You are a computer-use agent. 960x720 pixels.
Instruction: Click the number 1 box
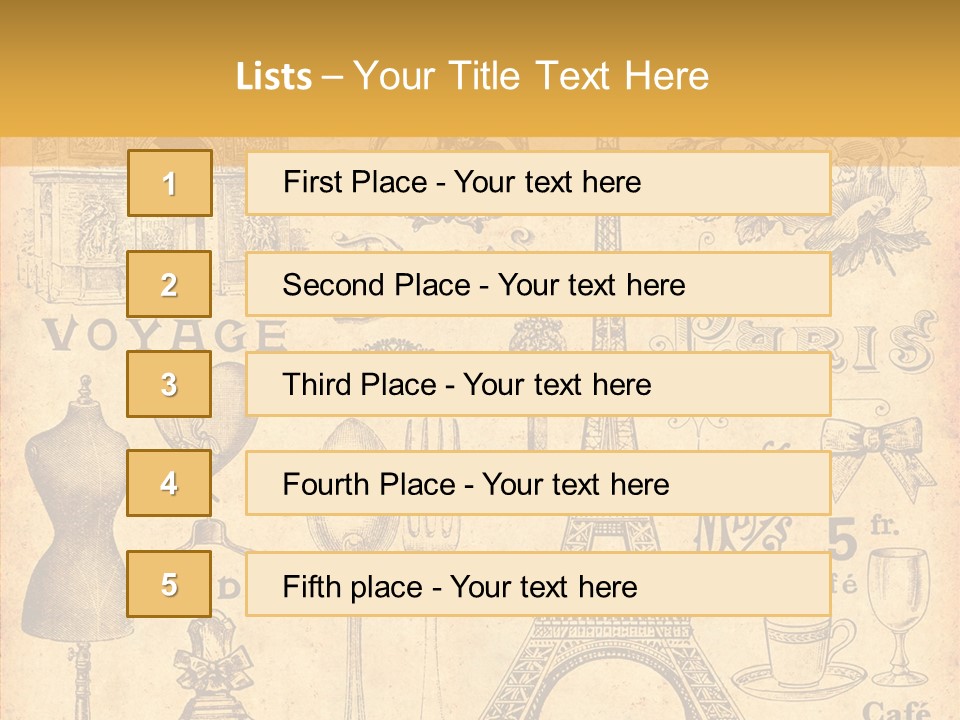(x=169, y=183)
